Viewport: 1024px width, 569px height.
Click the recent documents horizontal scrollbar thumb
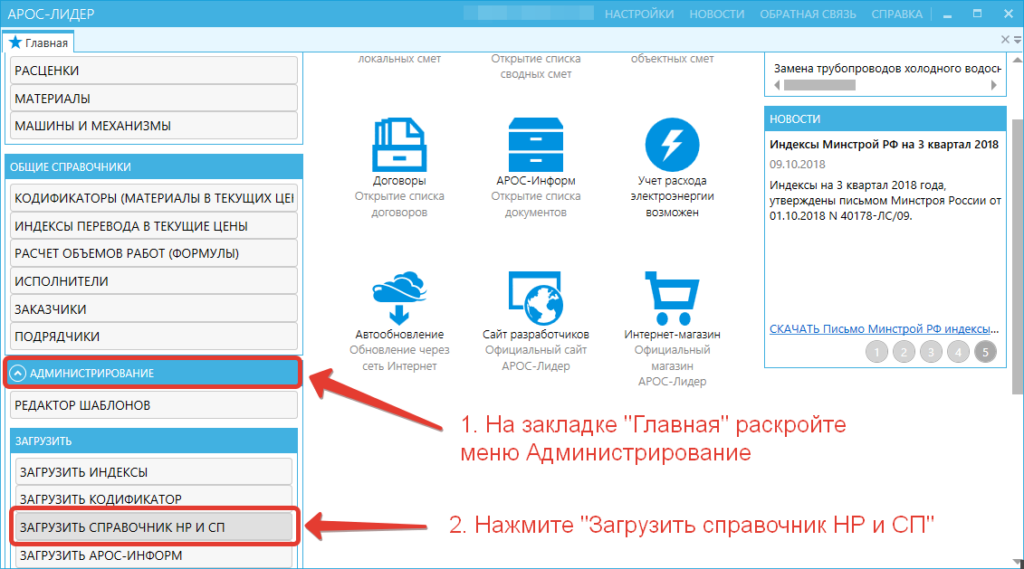(x=820, y=85)
